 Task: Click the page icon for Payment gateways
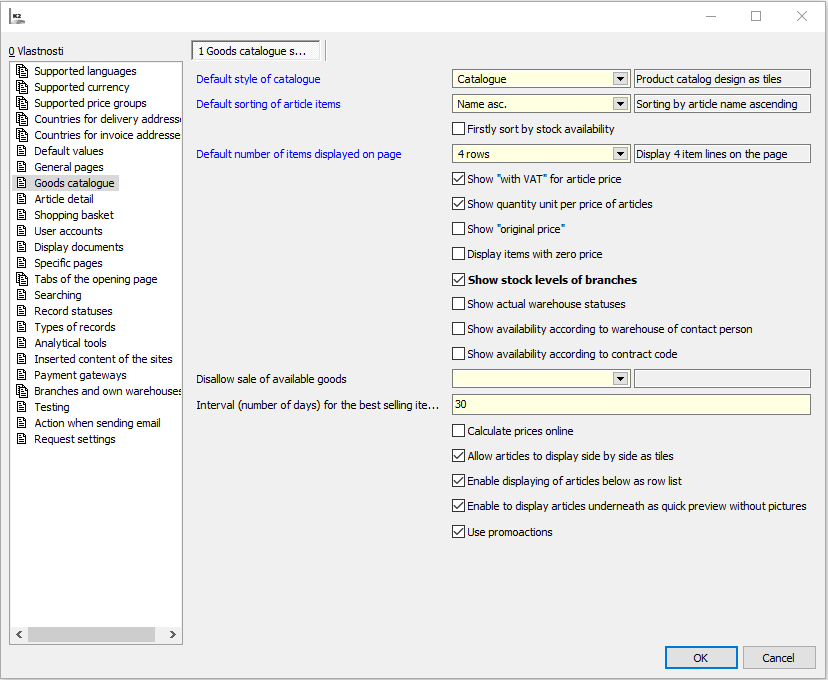click(x=22, y=375)
